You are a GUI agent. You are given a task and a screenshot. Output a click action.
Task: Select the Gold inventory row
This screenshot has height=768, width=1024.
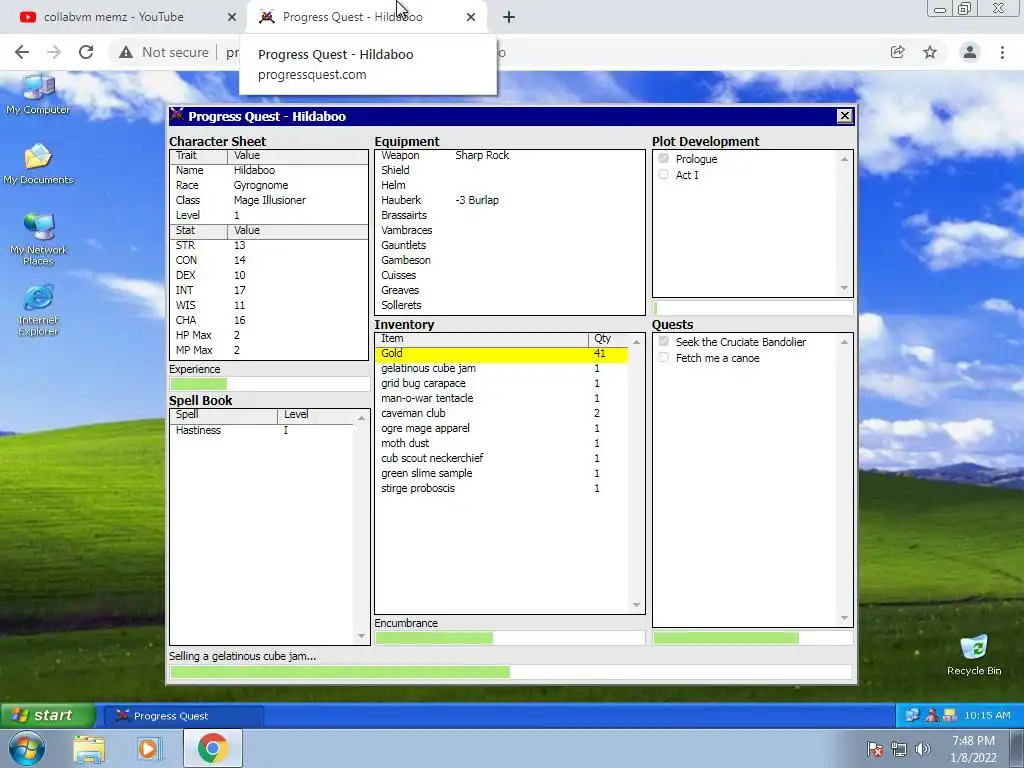502,353
